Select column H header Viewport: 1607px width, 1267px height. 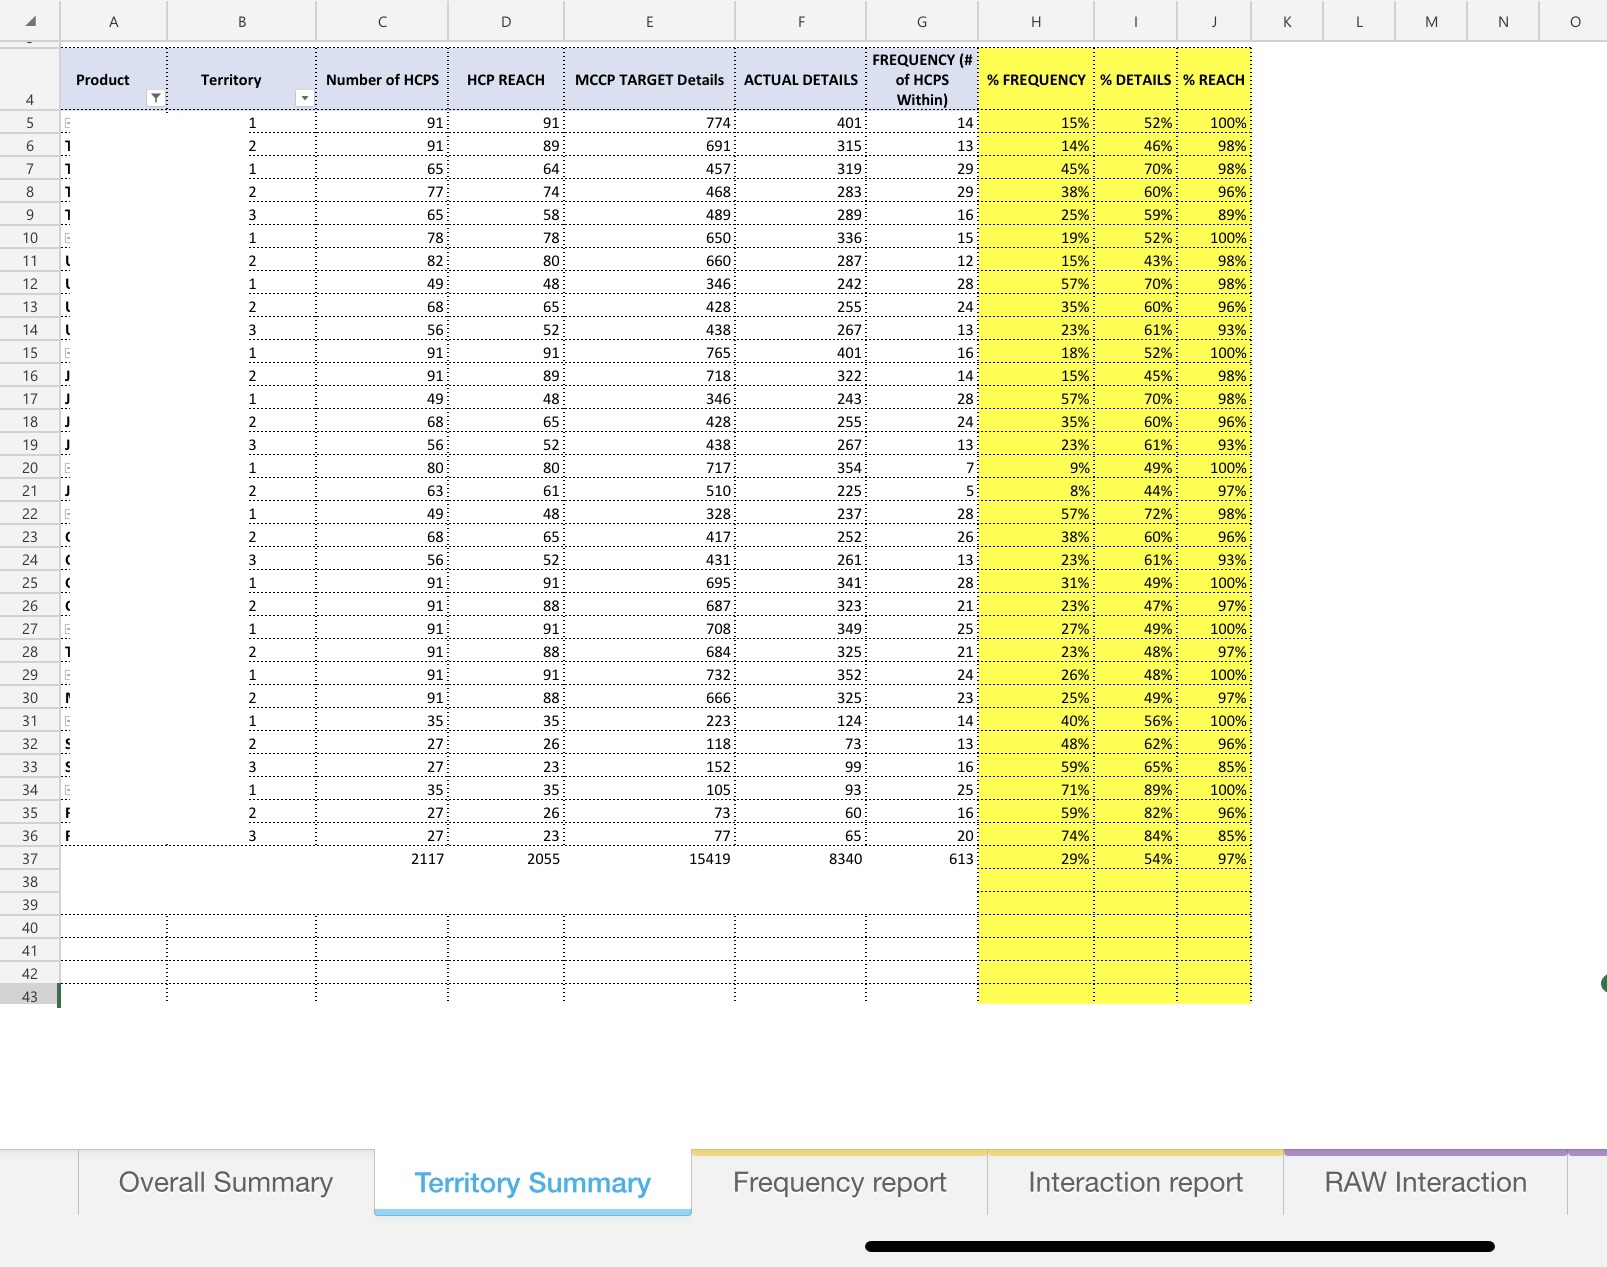(x=1036, y=21)
